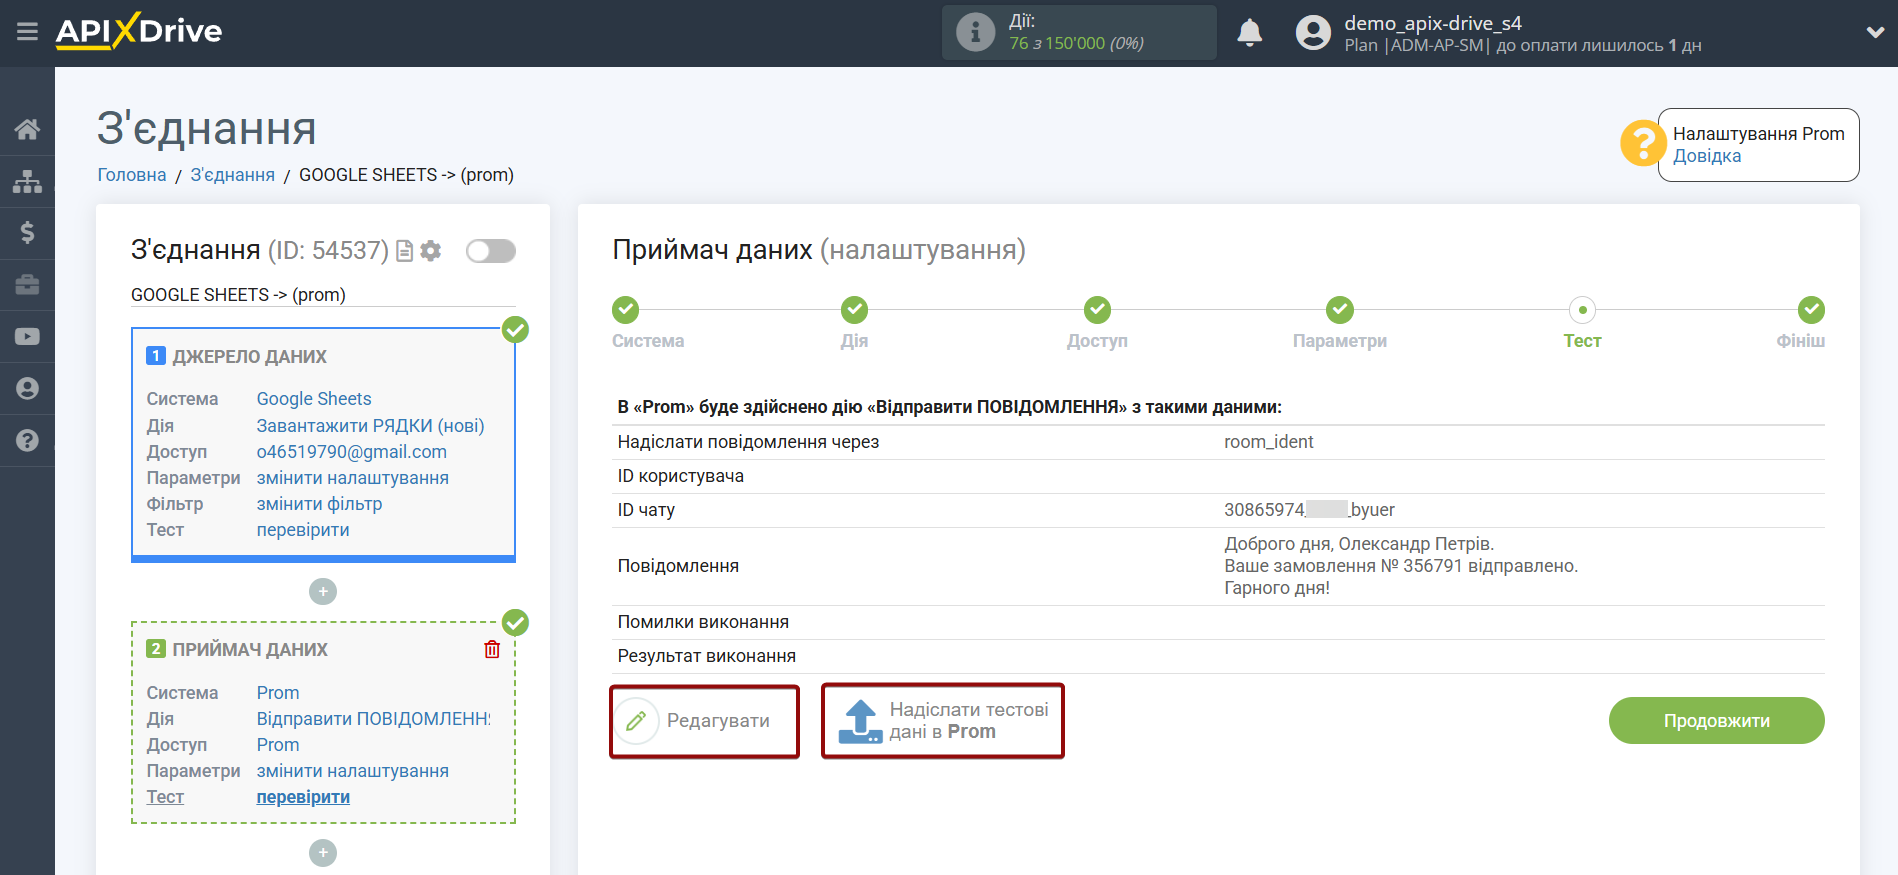1898x875 pixels.
Task: Click receiver перевірити test link
Action: pos(303,797)
